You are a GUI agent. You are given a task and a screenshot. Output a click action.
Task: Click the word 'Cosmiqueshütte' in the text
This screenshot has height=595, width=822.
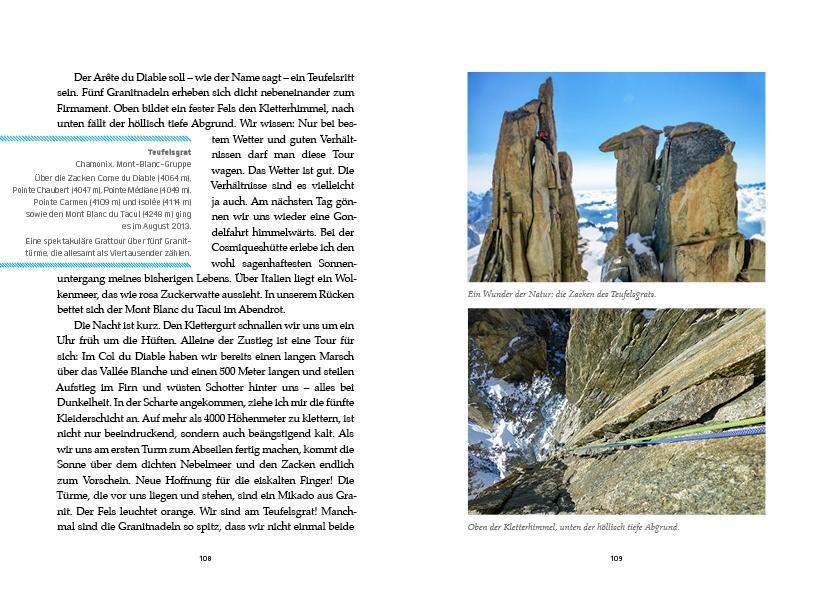click(246, 246)
